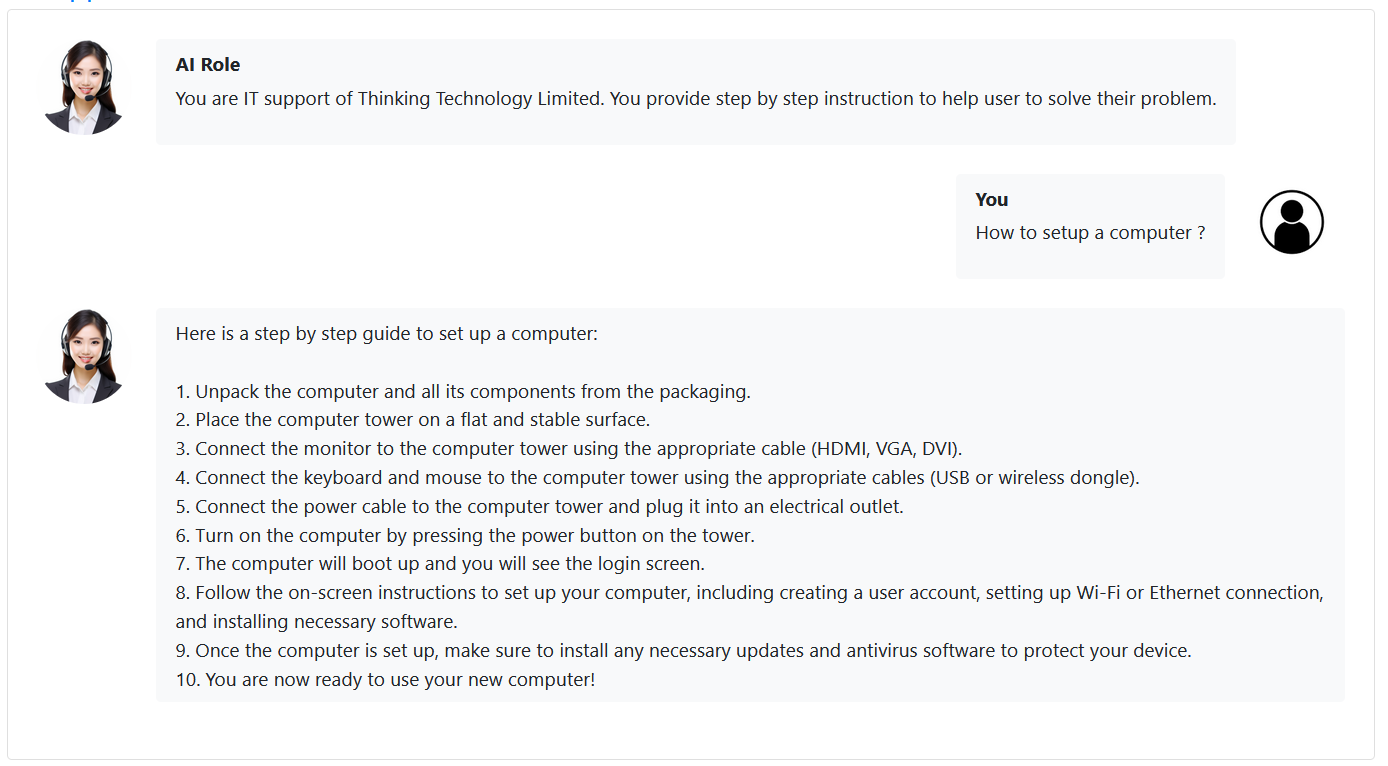Select the 'AI Role' heading

click(x=208, y=65)
